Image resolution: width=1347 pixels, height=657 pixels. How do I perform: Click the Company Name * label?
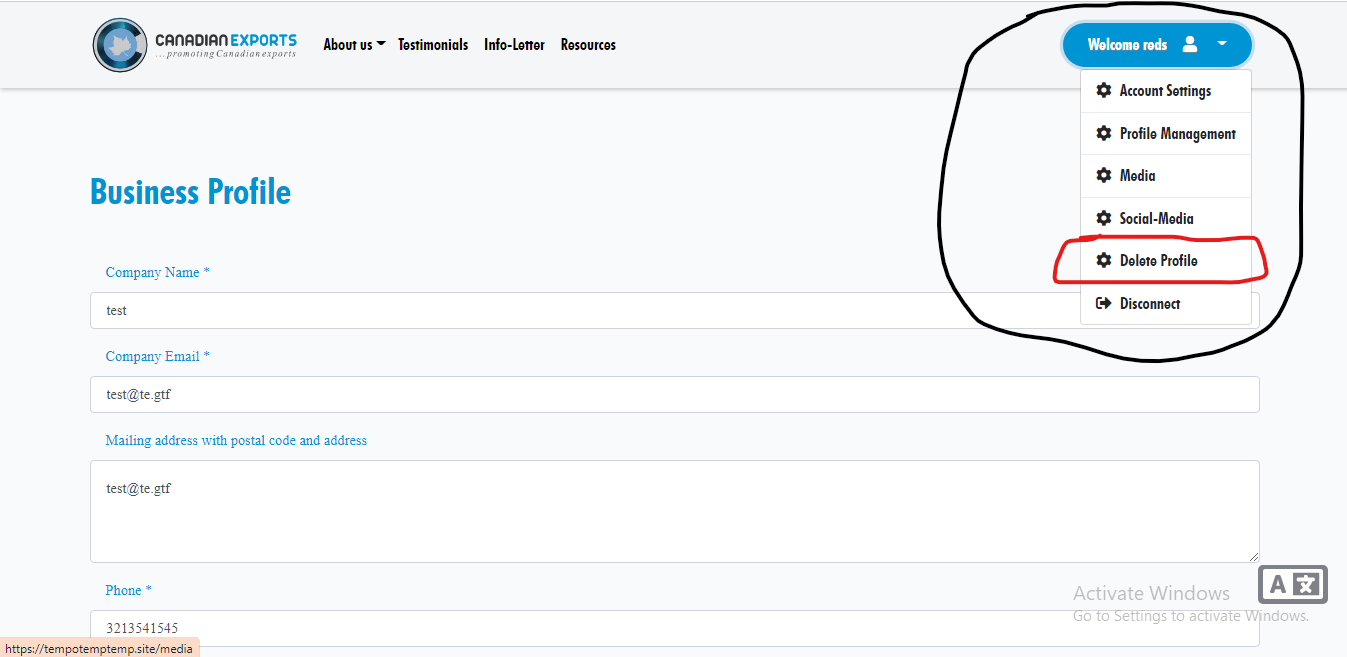pyautogui.click(x=158, y=273)
